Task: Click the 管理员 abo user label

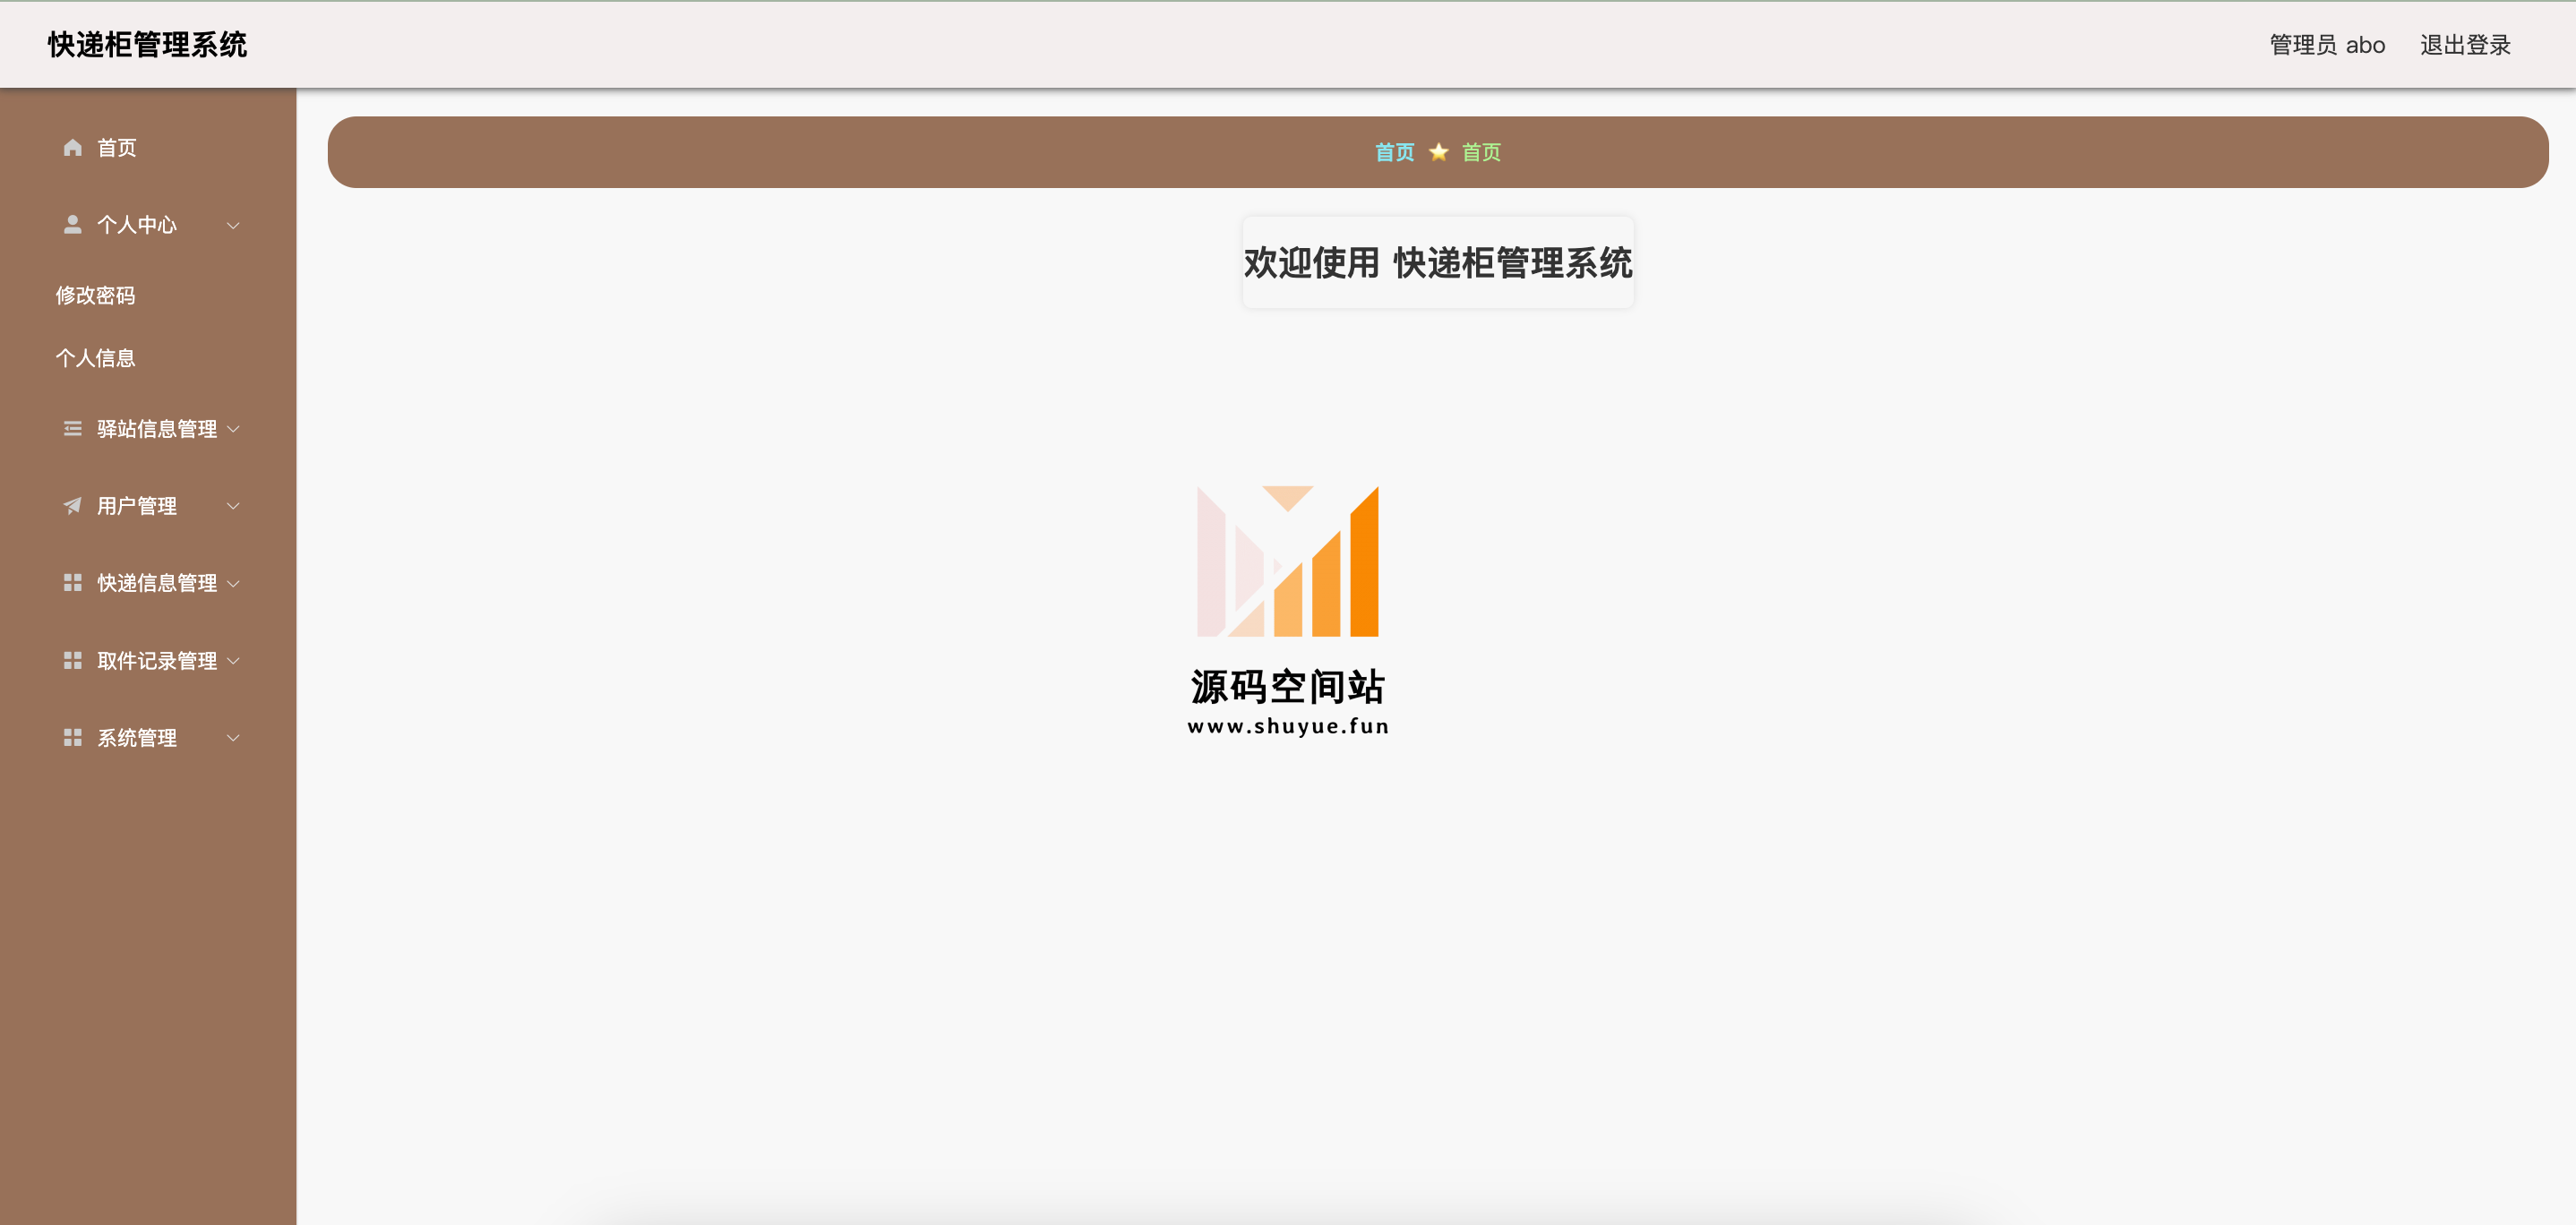Action: tap(2327, 45)
